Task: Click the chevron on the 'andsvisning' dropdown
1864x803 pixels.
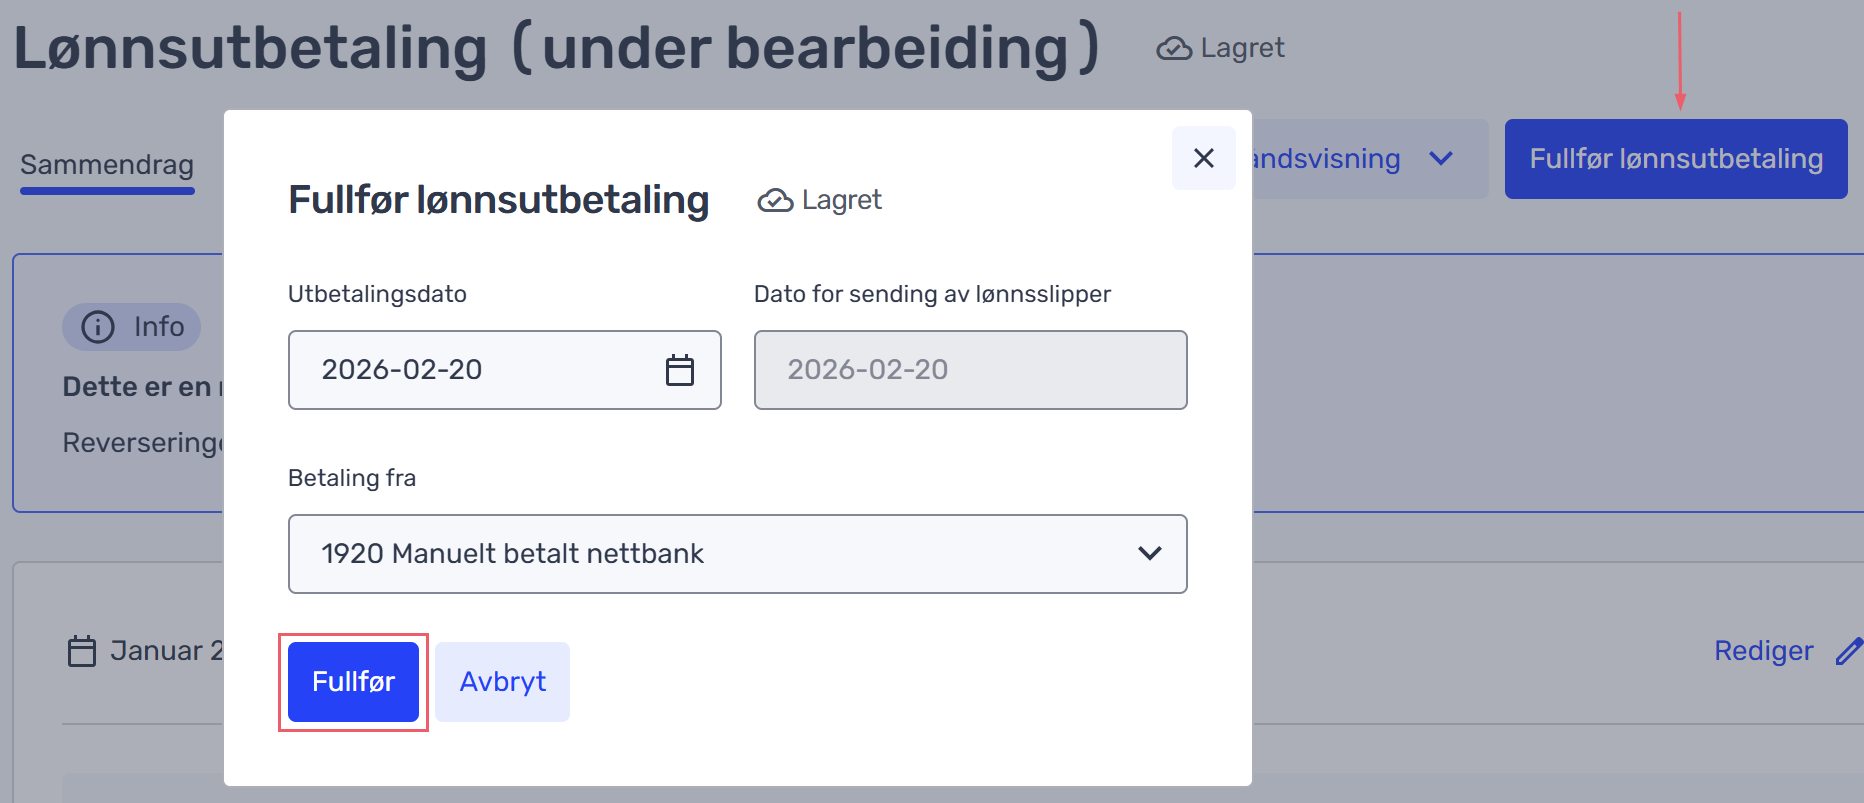Action: (1441, 159)
